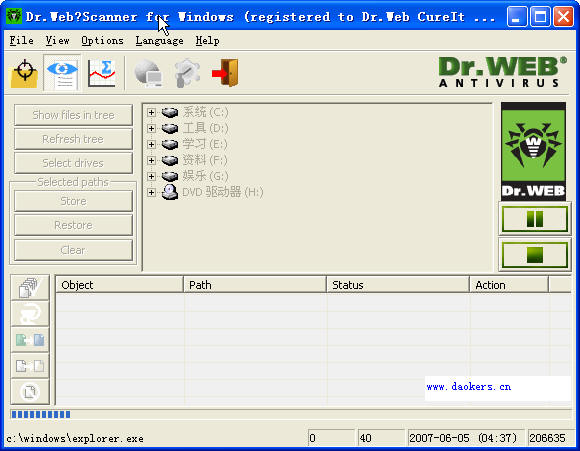The height and width of the screenshot is (451, 580).
Task: Pause the scan with pause button
Action: [x=535, y=219]
